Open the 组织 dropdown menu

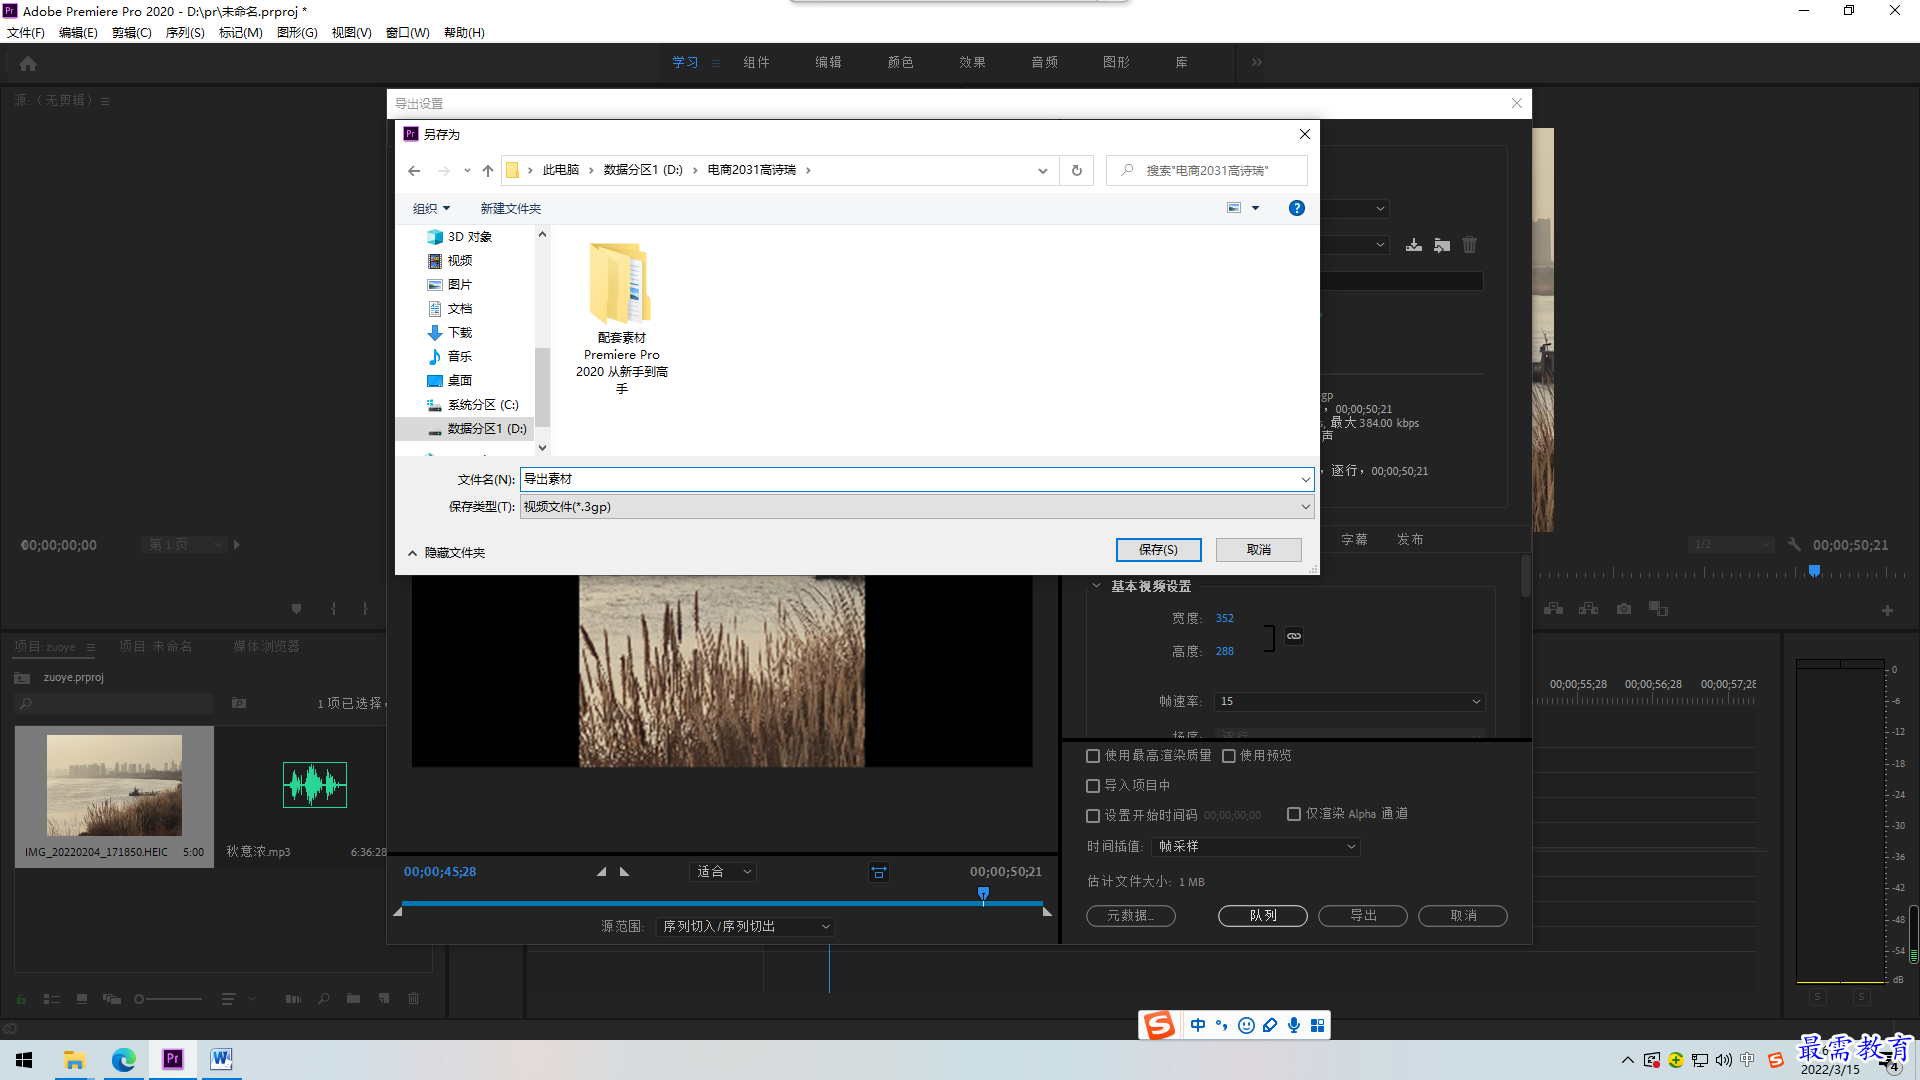pyautogui.click(x=432, y=209)
